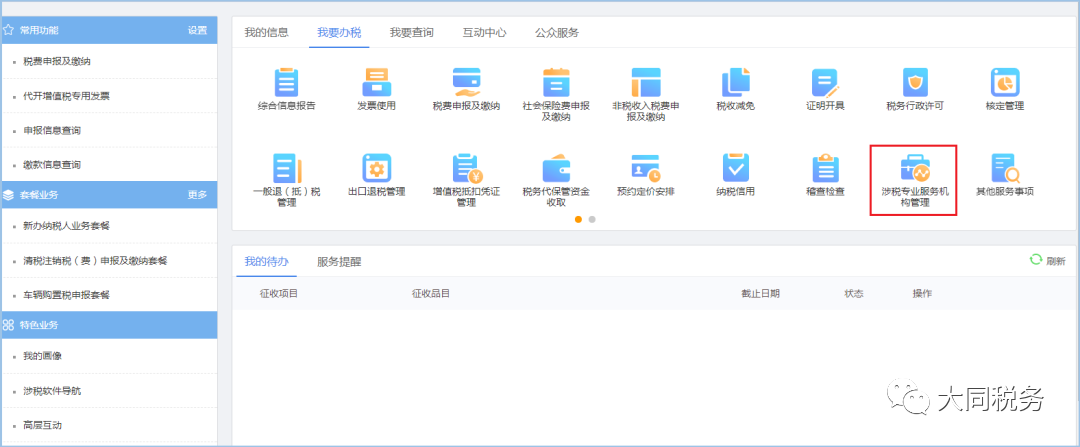
Task: Open 我的画像 link
Action: 43,356
